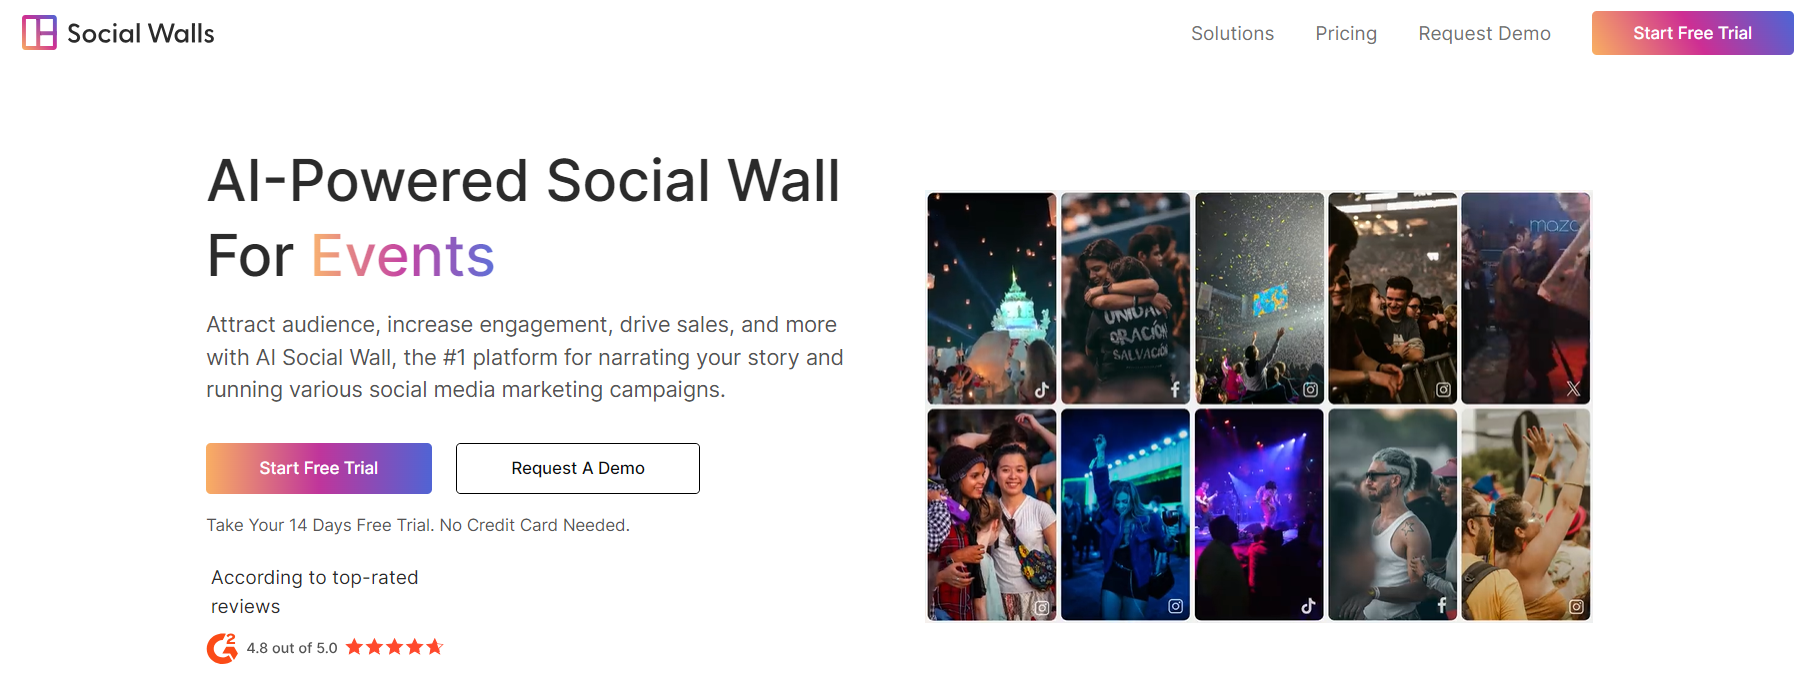Screen dimensions: 1796x680
Task: Click the TikTok icon on the purple stage photo
Action: (1308, 605)
